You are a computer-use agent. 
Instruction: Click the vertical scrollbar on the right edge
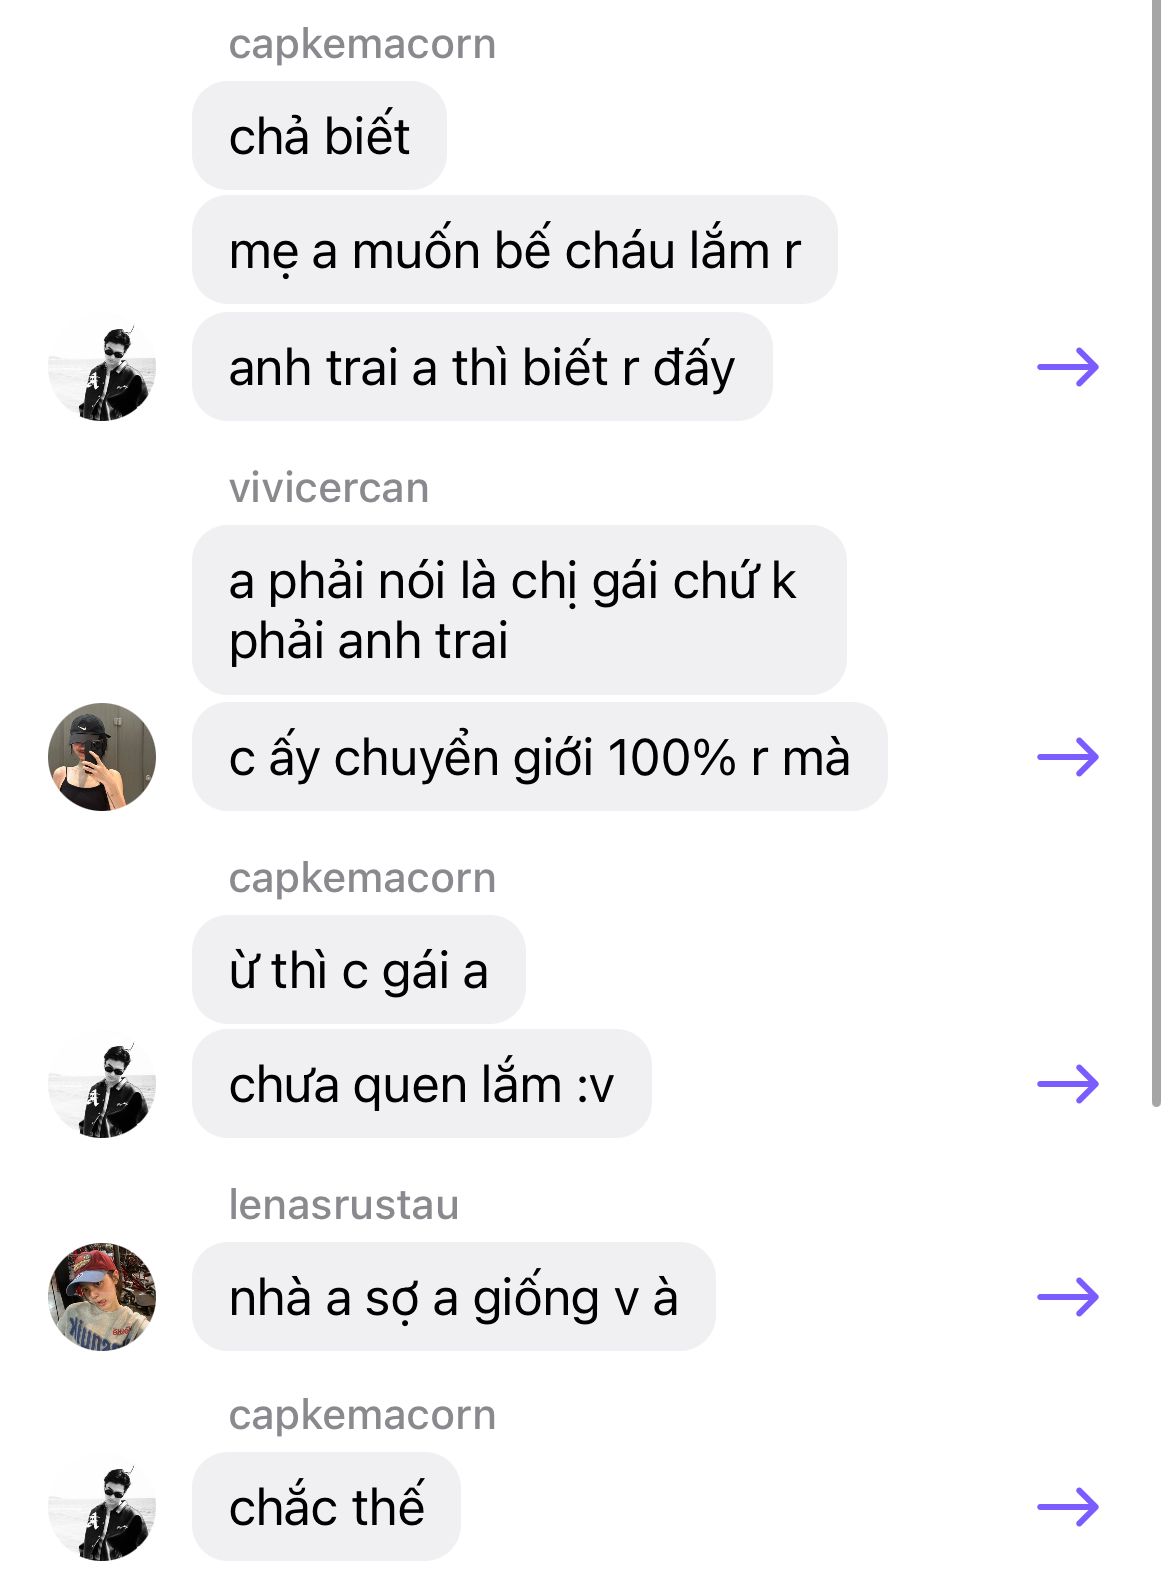(1156, 550)
